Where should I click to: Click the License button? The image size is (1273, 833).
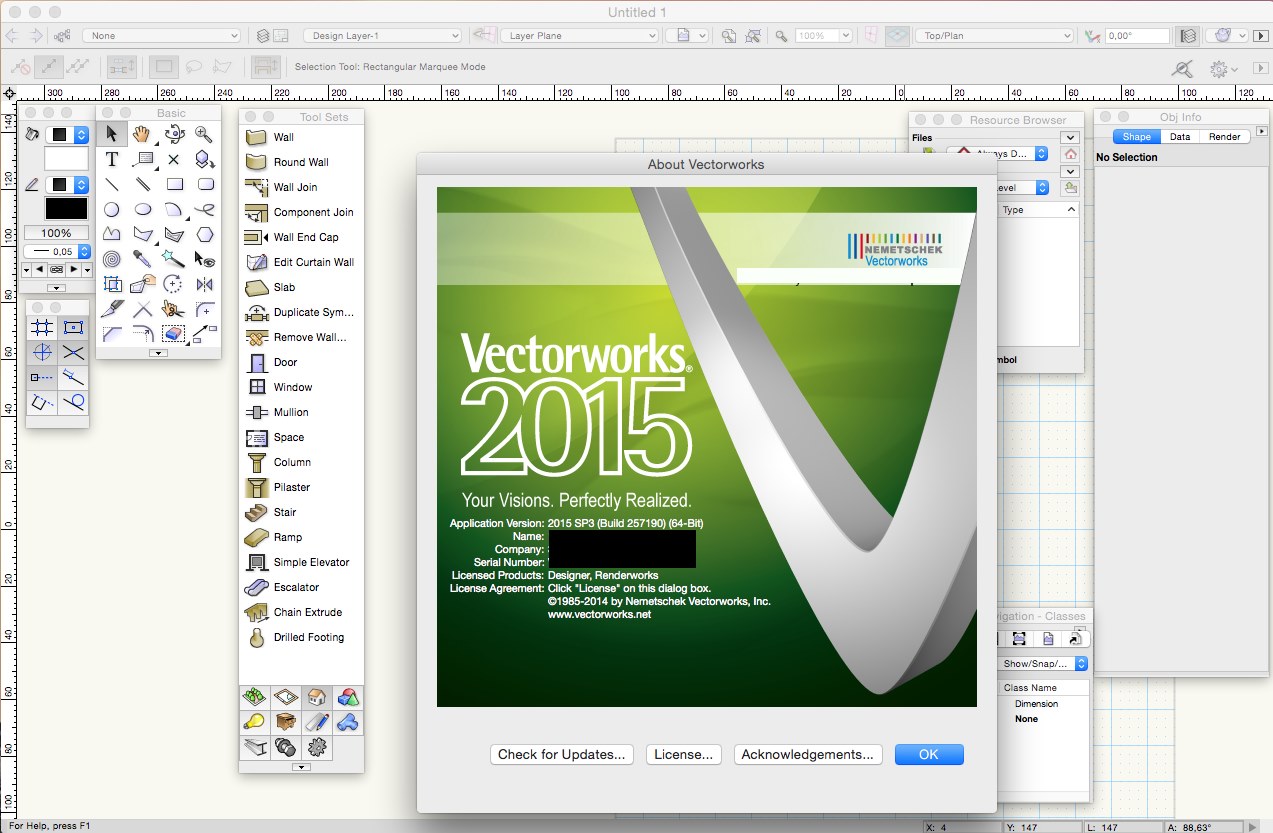click(683, 754)
